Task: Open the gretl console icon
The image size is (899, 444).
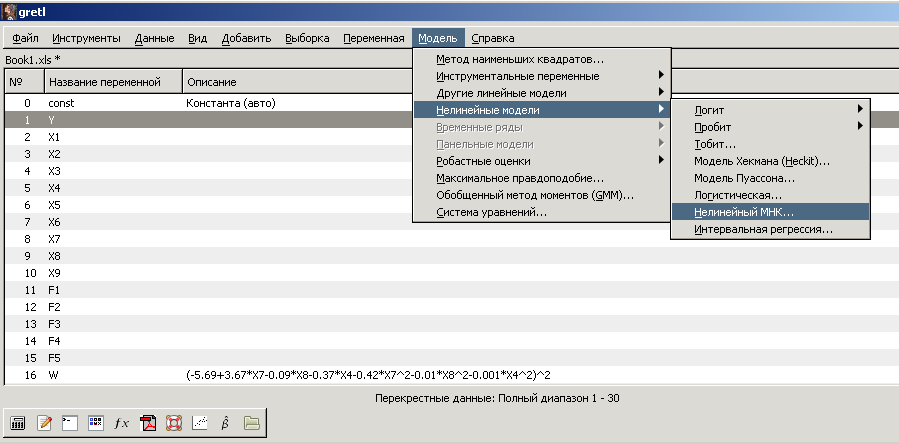Action: tap(70, 423)
